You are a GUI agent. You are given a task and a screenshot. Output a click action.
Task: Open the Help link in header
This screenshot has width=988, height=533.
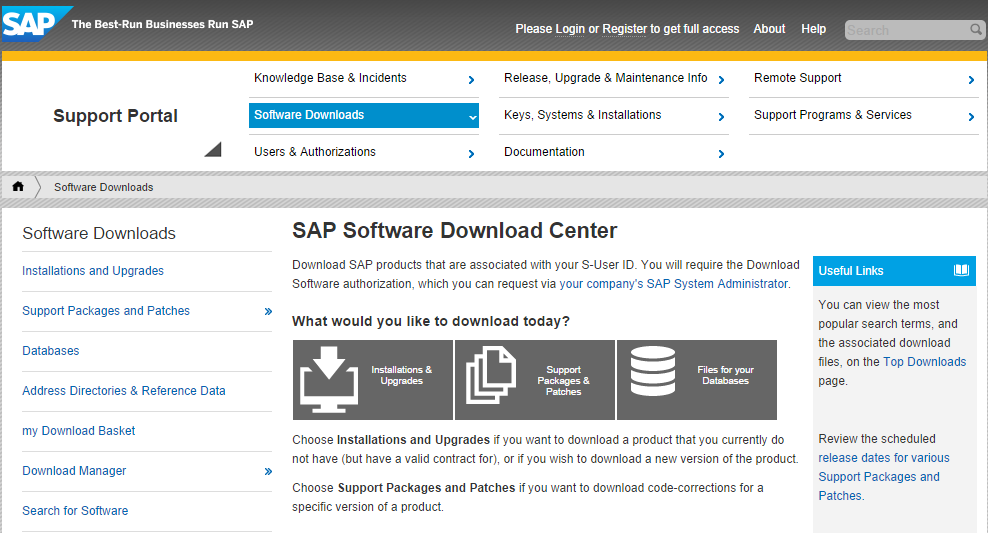coord(813,29)
